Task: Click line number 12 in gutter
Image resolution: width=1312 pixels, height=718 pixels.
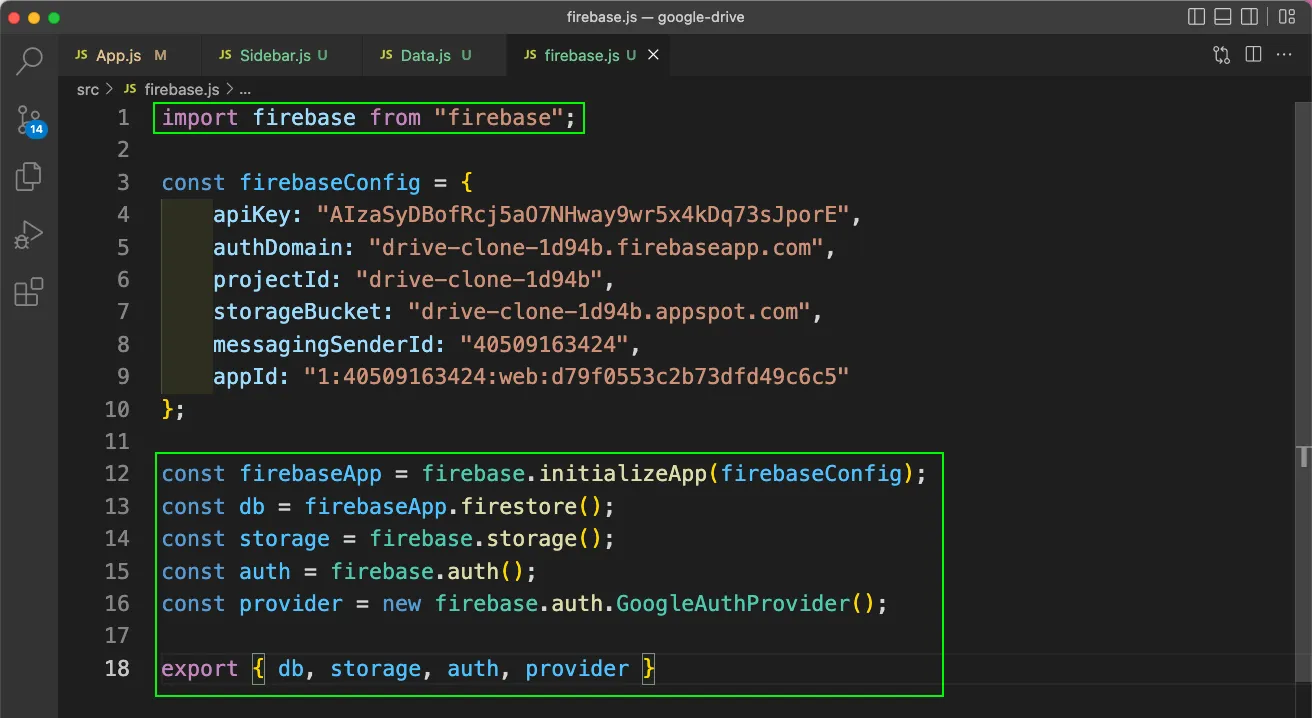Action: [117, 473]
